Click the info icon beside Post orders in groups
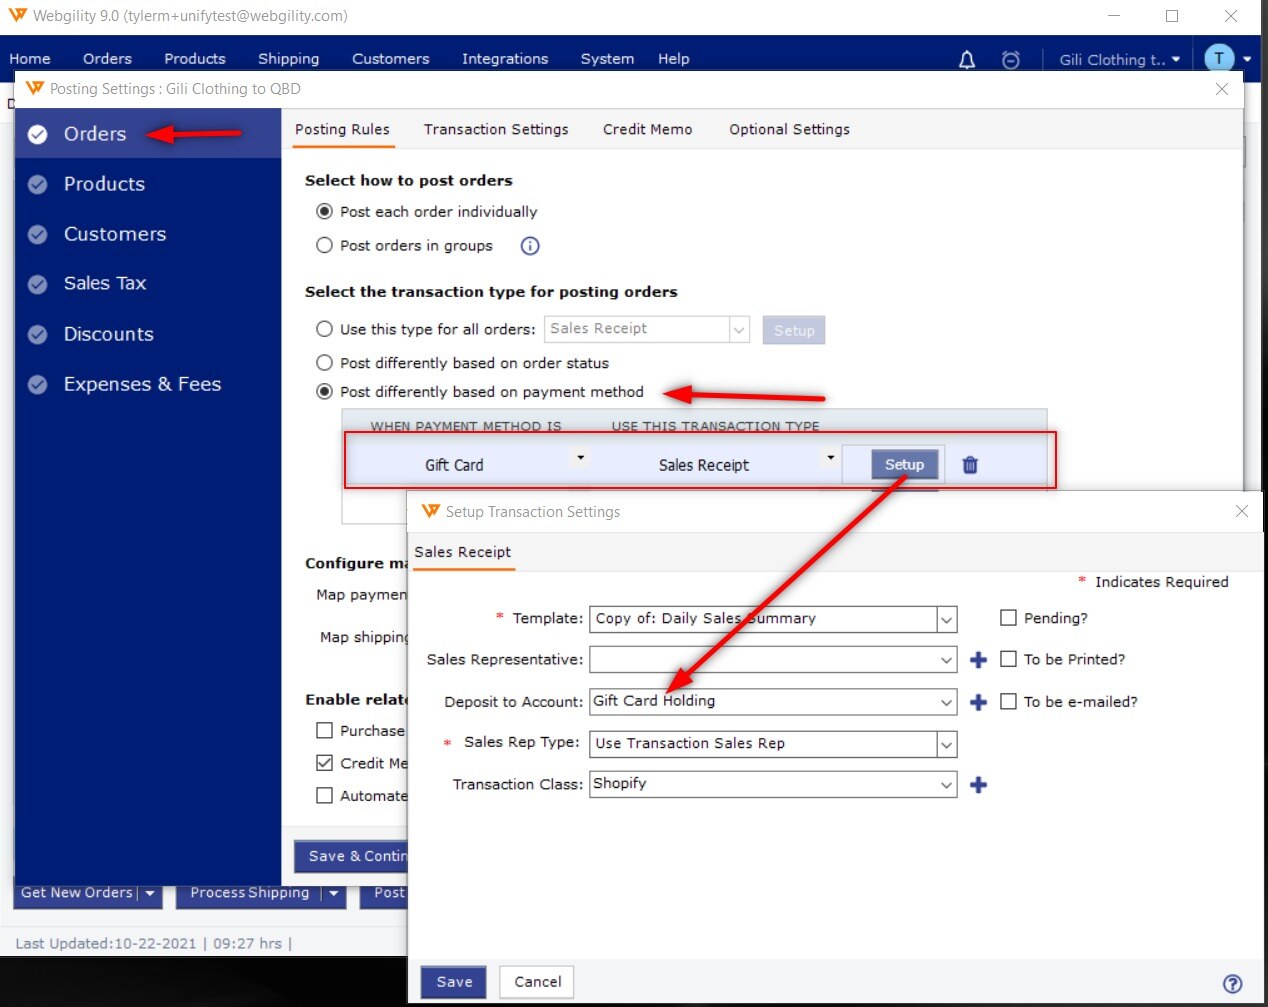This screenshot has width=1268, height=1007. [x=530, y=246]
